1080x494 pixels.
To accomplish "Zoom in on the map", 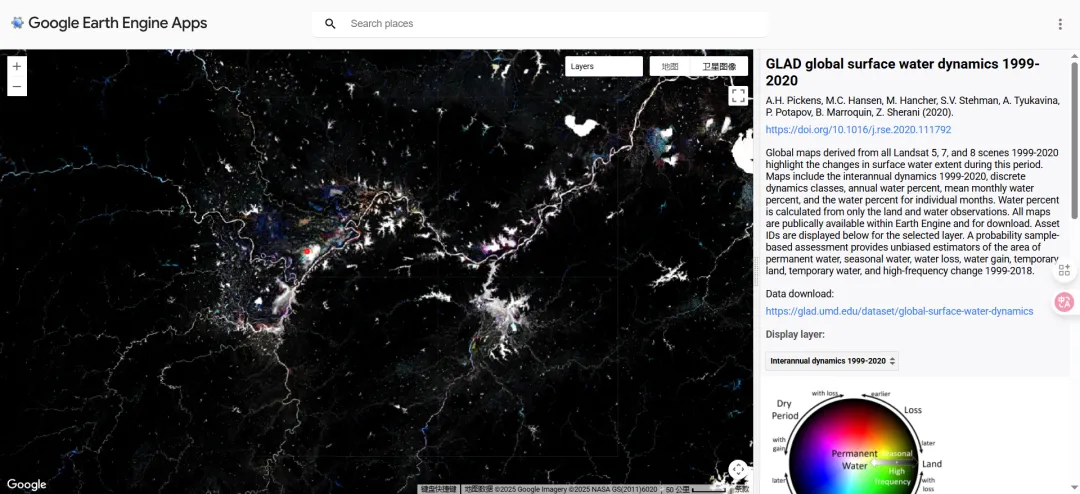I will [x=17, y=67].
